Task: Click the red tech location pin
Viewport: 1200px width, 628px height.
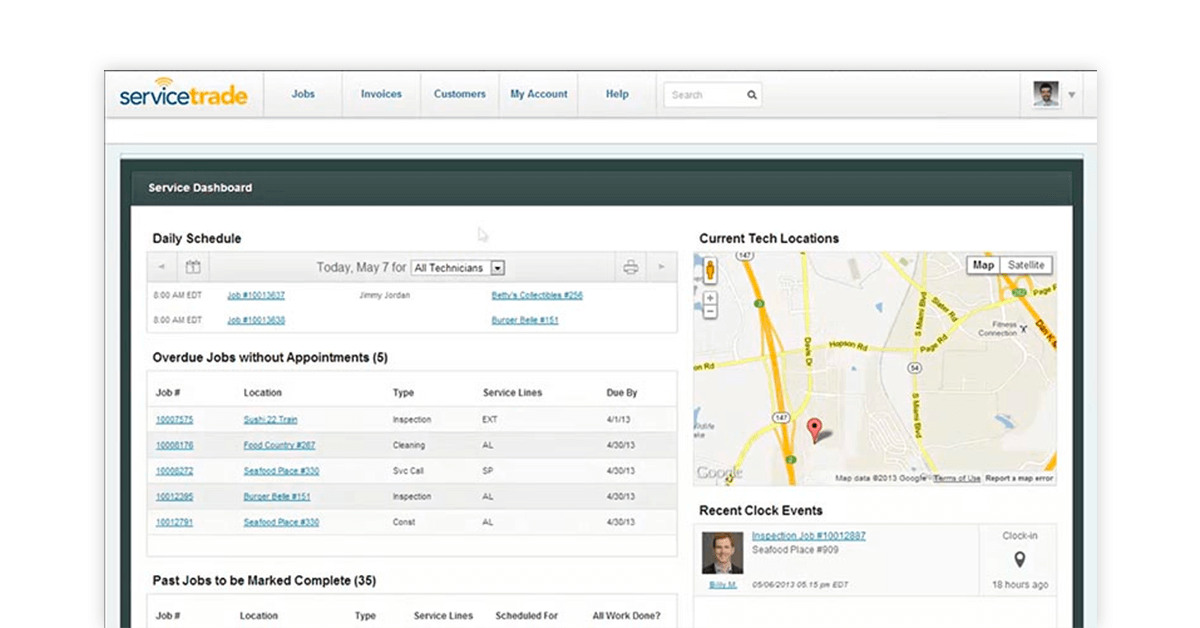Action: [815, 430]
